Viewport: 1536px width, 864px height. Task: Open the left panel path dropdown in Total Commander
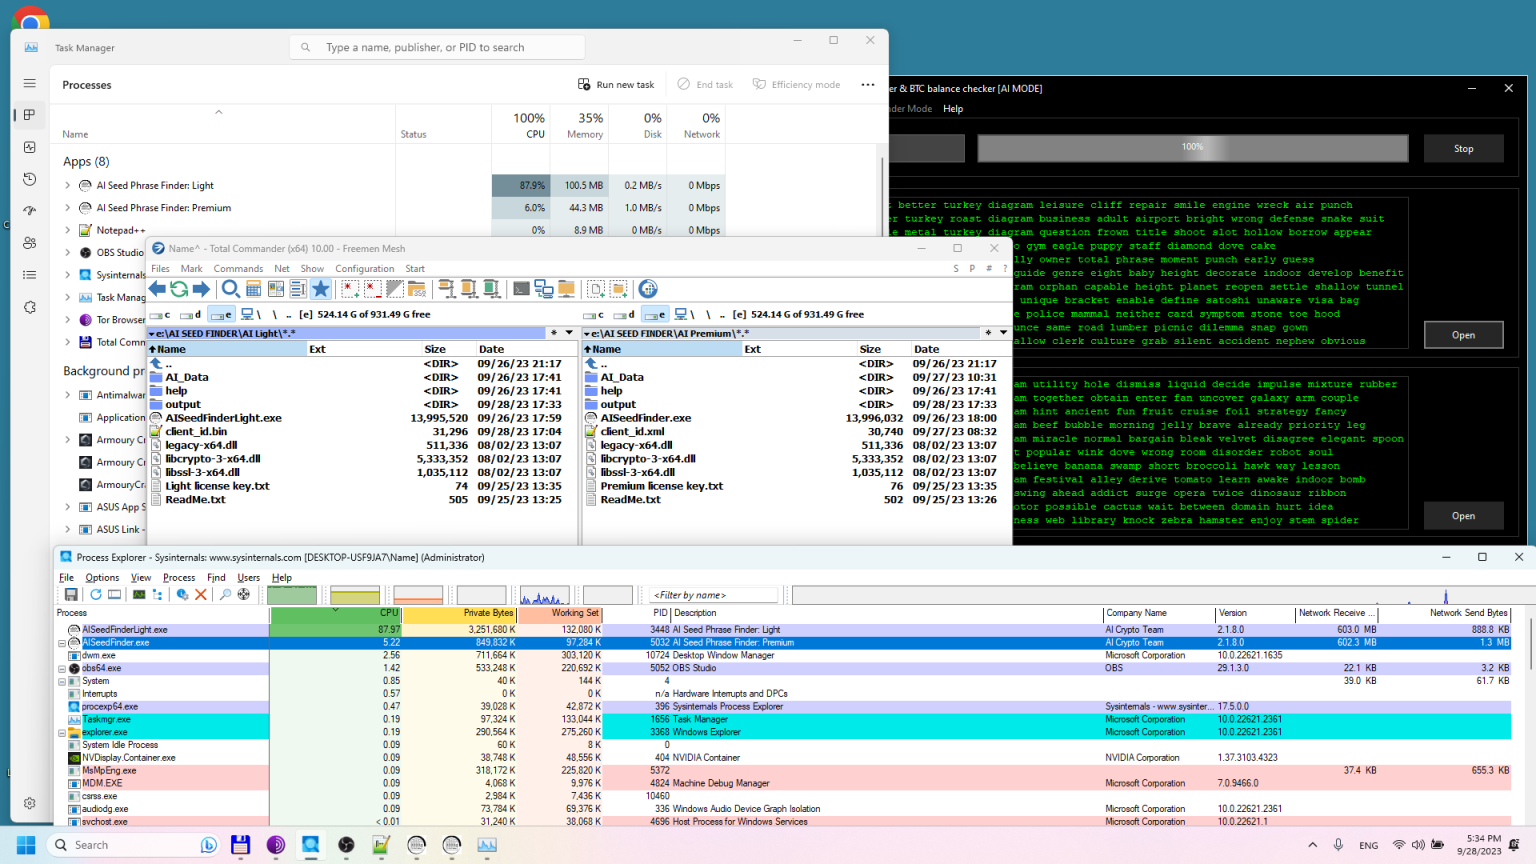click(567, 331)
